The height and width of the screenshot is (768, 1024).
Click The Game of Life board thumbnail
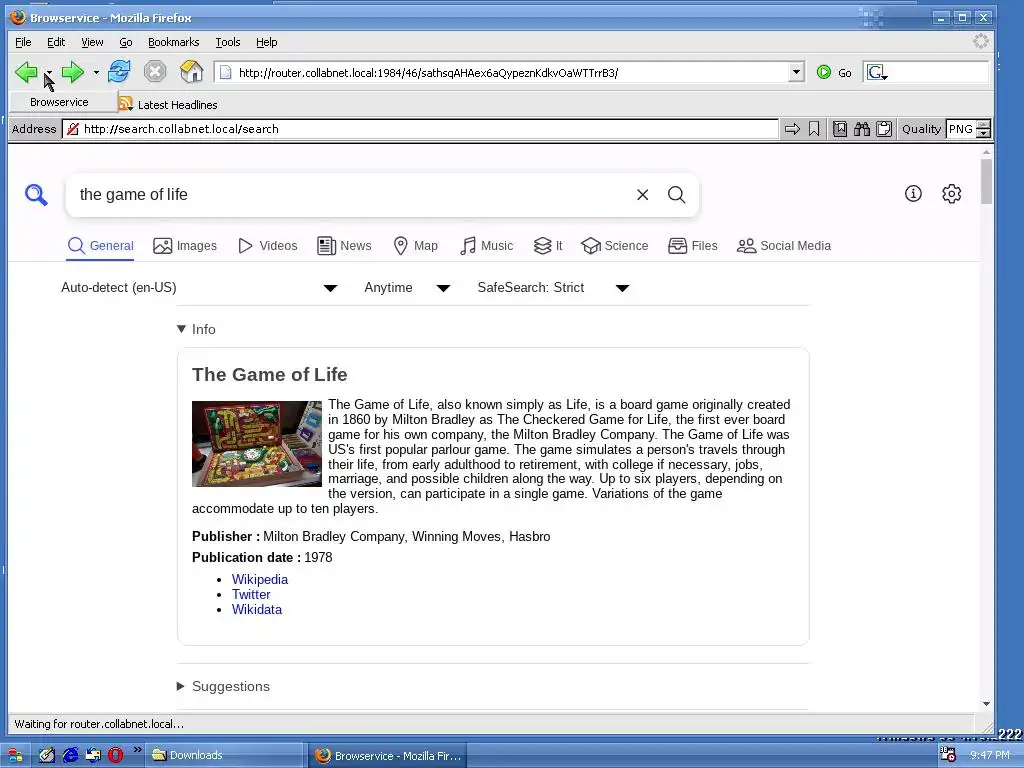point(257,443)
